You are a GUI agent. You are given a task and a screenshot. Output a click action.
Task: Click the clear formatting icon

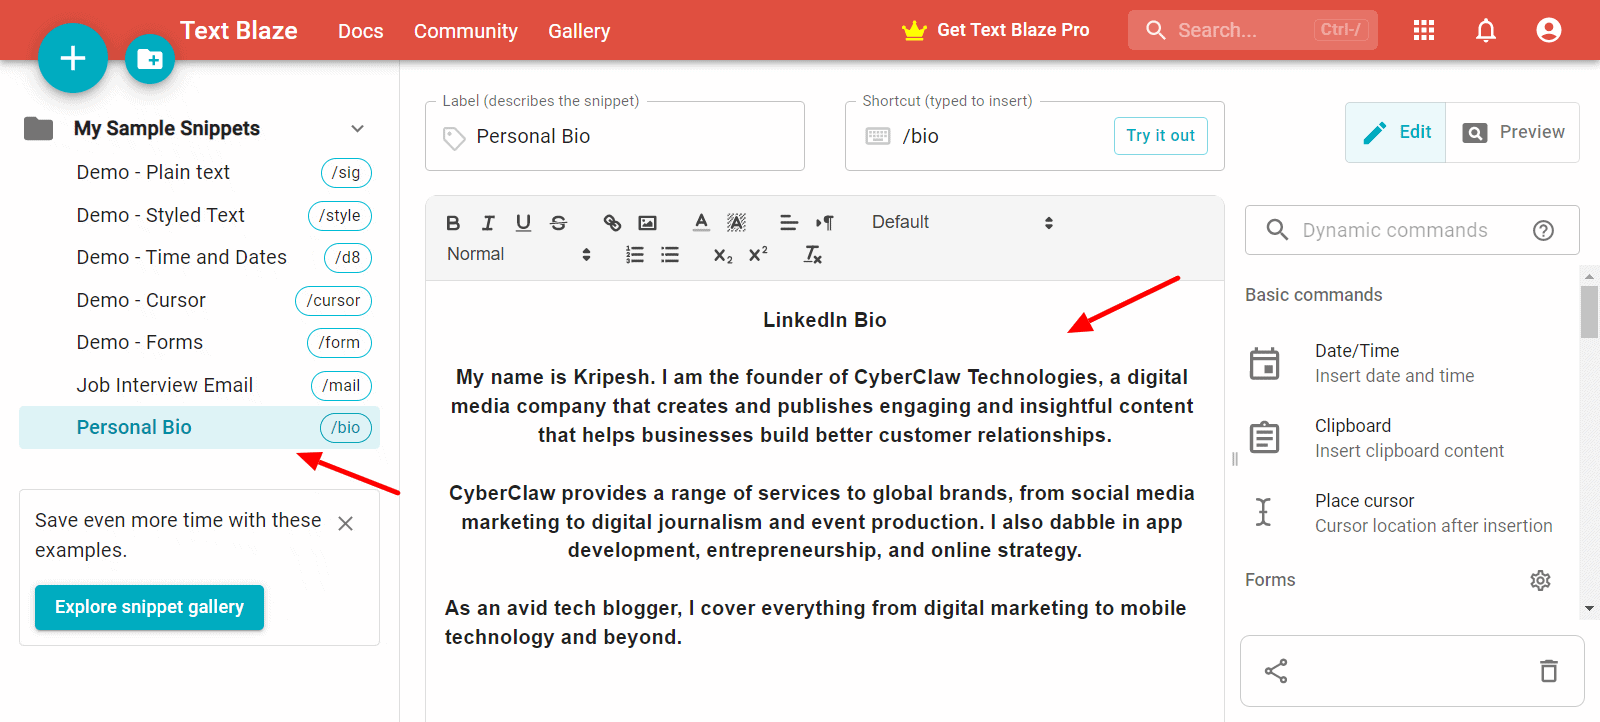(x=813, y=255)
